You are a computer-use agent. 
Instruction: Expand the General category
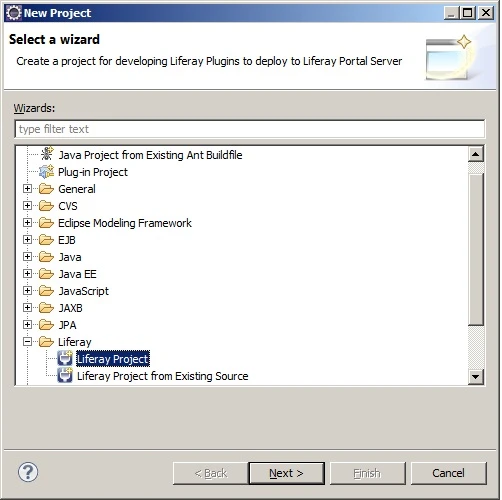27,189
